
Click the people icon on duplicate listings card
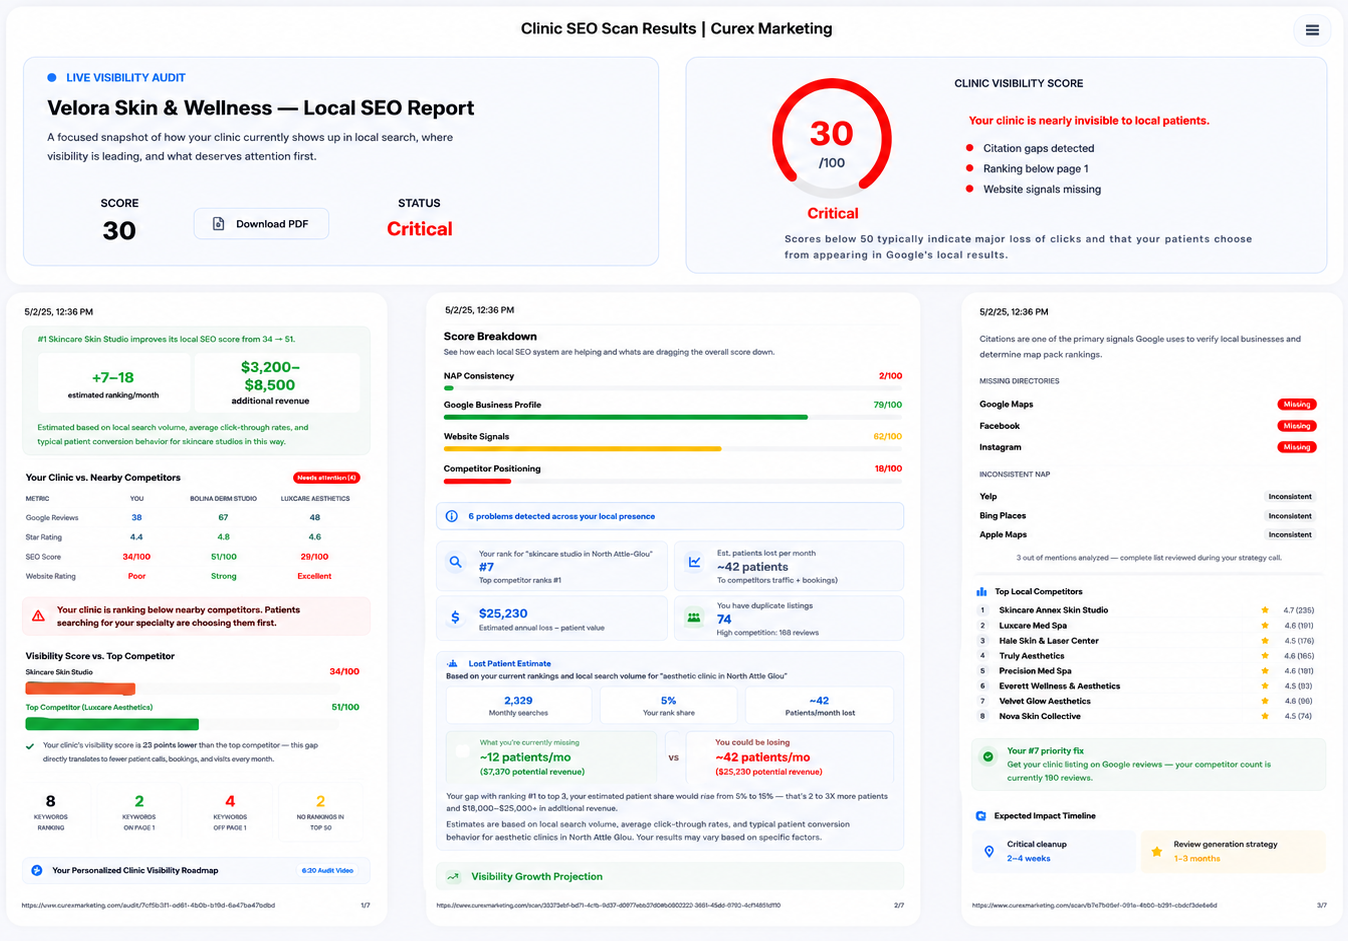[694, 617]
